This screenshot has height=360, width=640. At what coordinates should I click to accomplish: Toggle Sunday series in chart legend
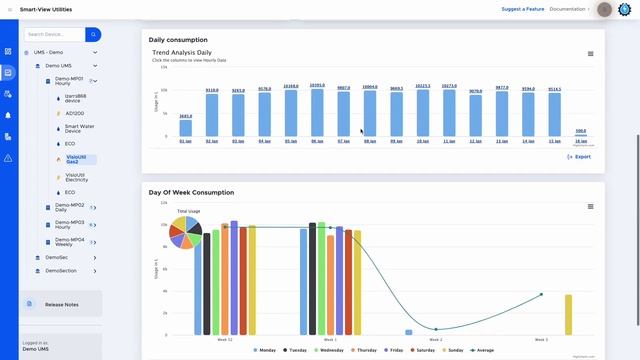453,350
